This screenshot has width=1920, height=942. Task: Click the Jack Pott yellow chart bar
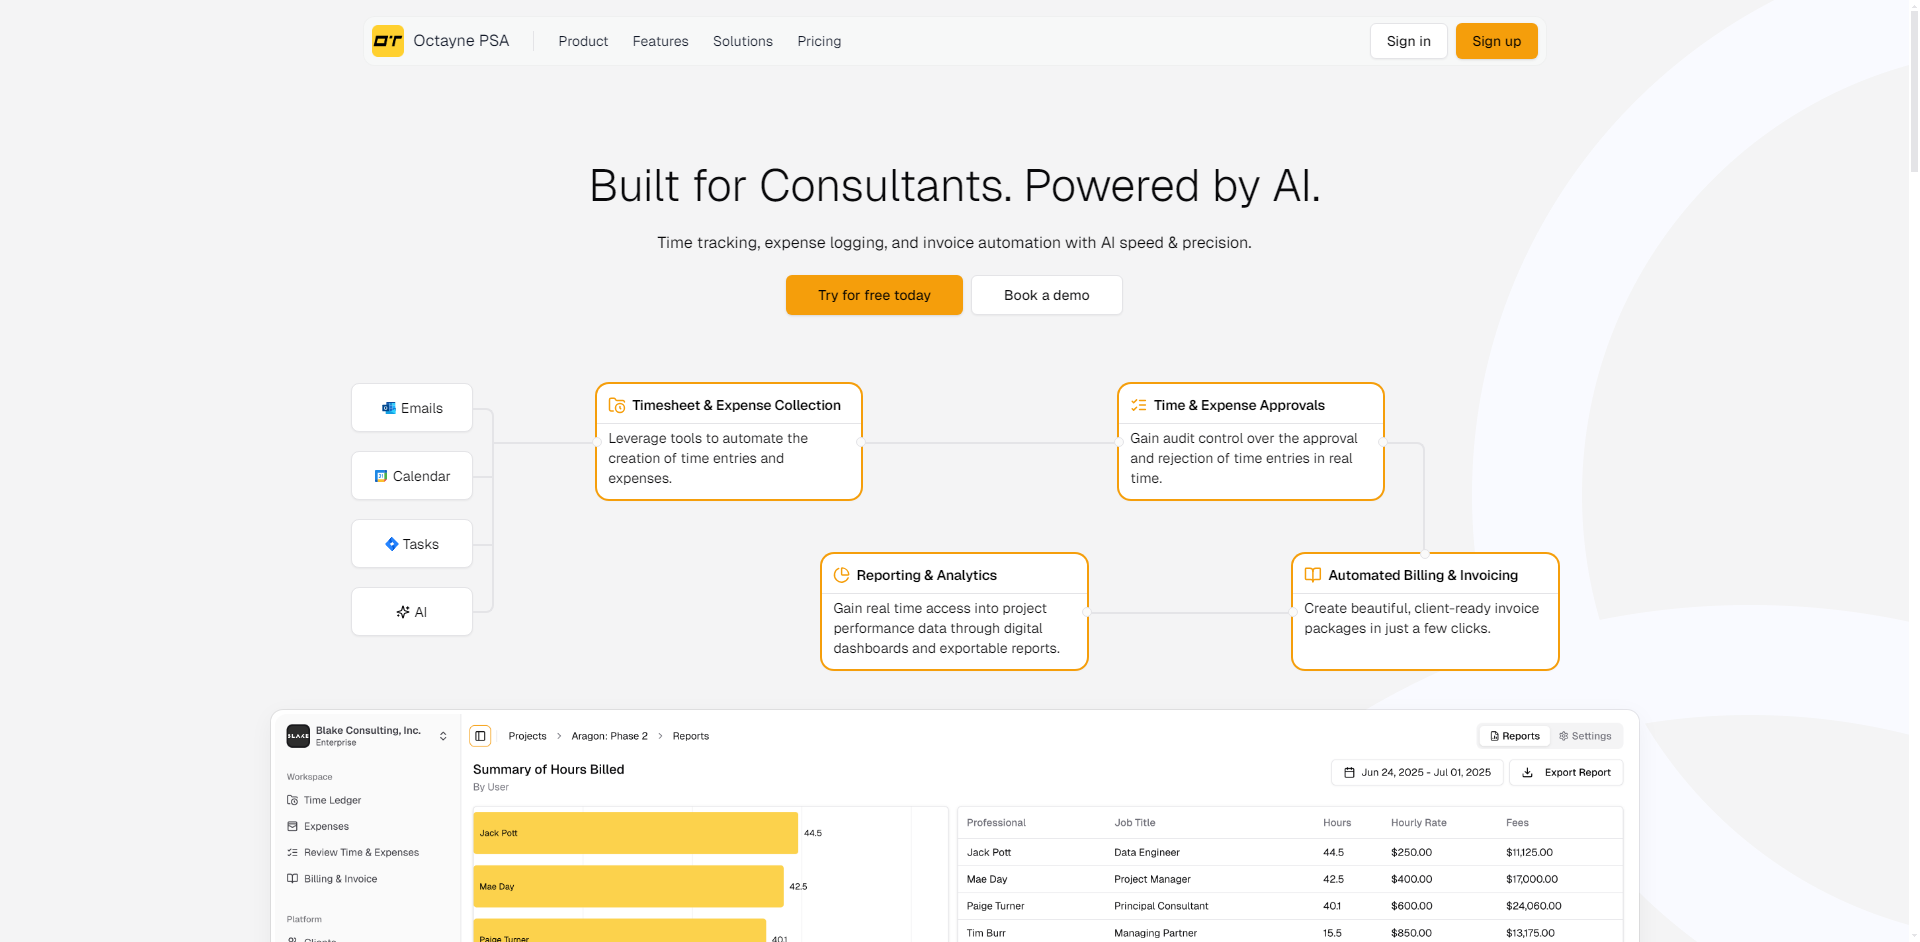point(635,833)
